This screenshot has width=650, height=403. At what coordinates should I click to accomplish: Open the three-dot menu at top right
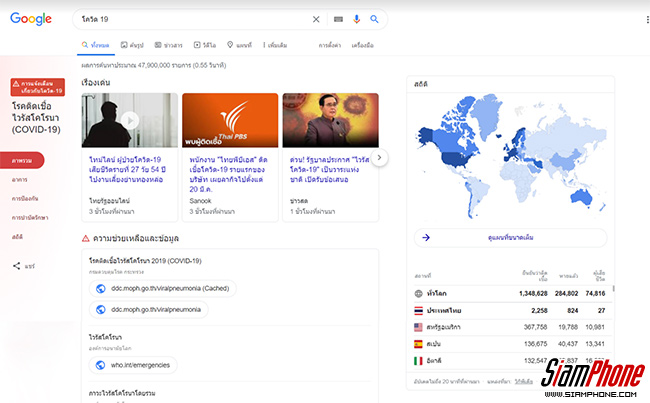pos(647,19)
